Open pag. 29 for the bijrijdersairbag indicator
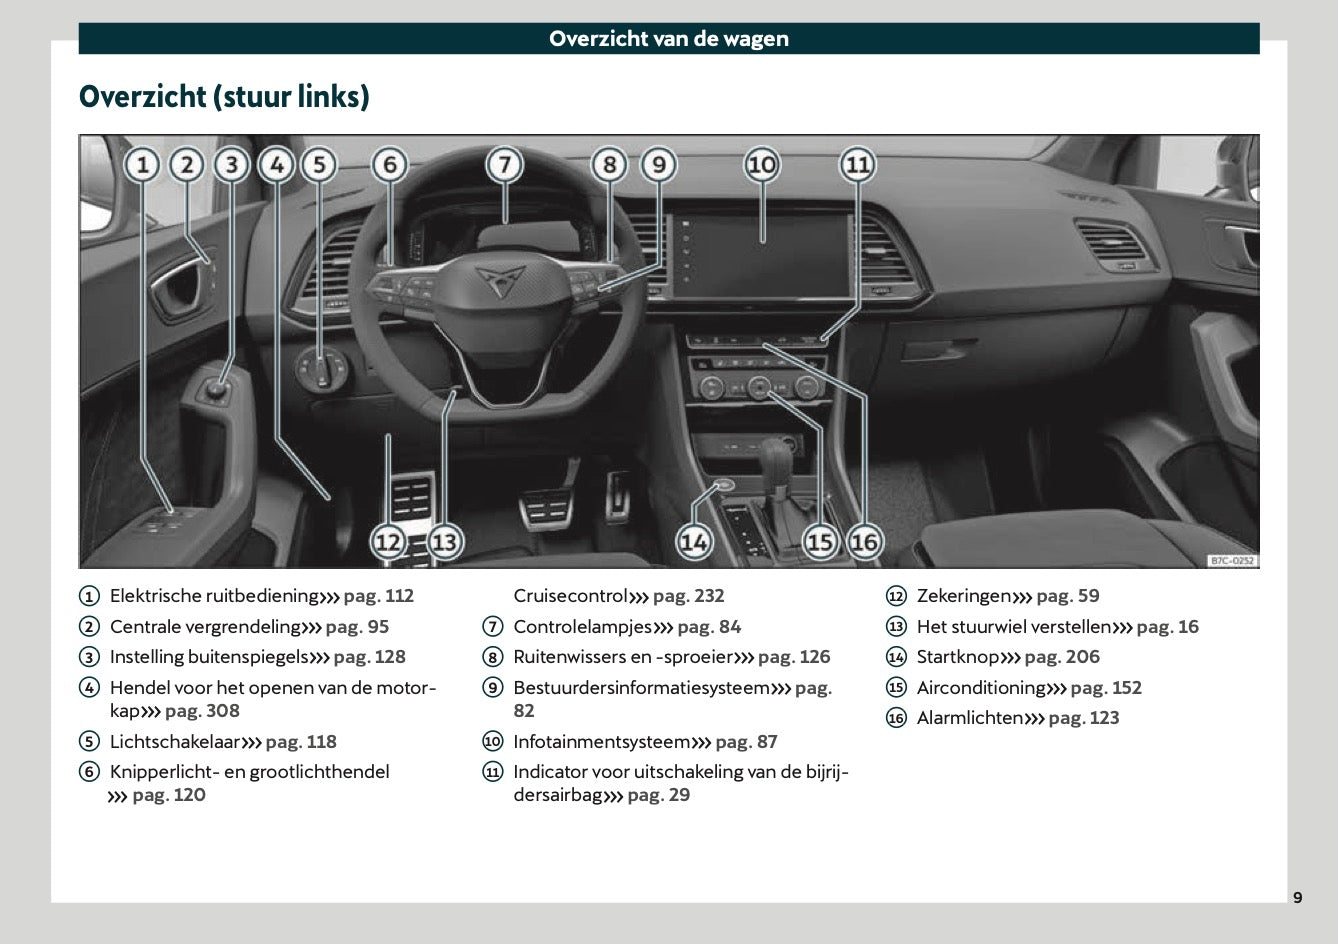This screenshot has width=1338, height=944. 658,795
